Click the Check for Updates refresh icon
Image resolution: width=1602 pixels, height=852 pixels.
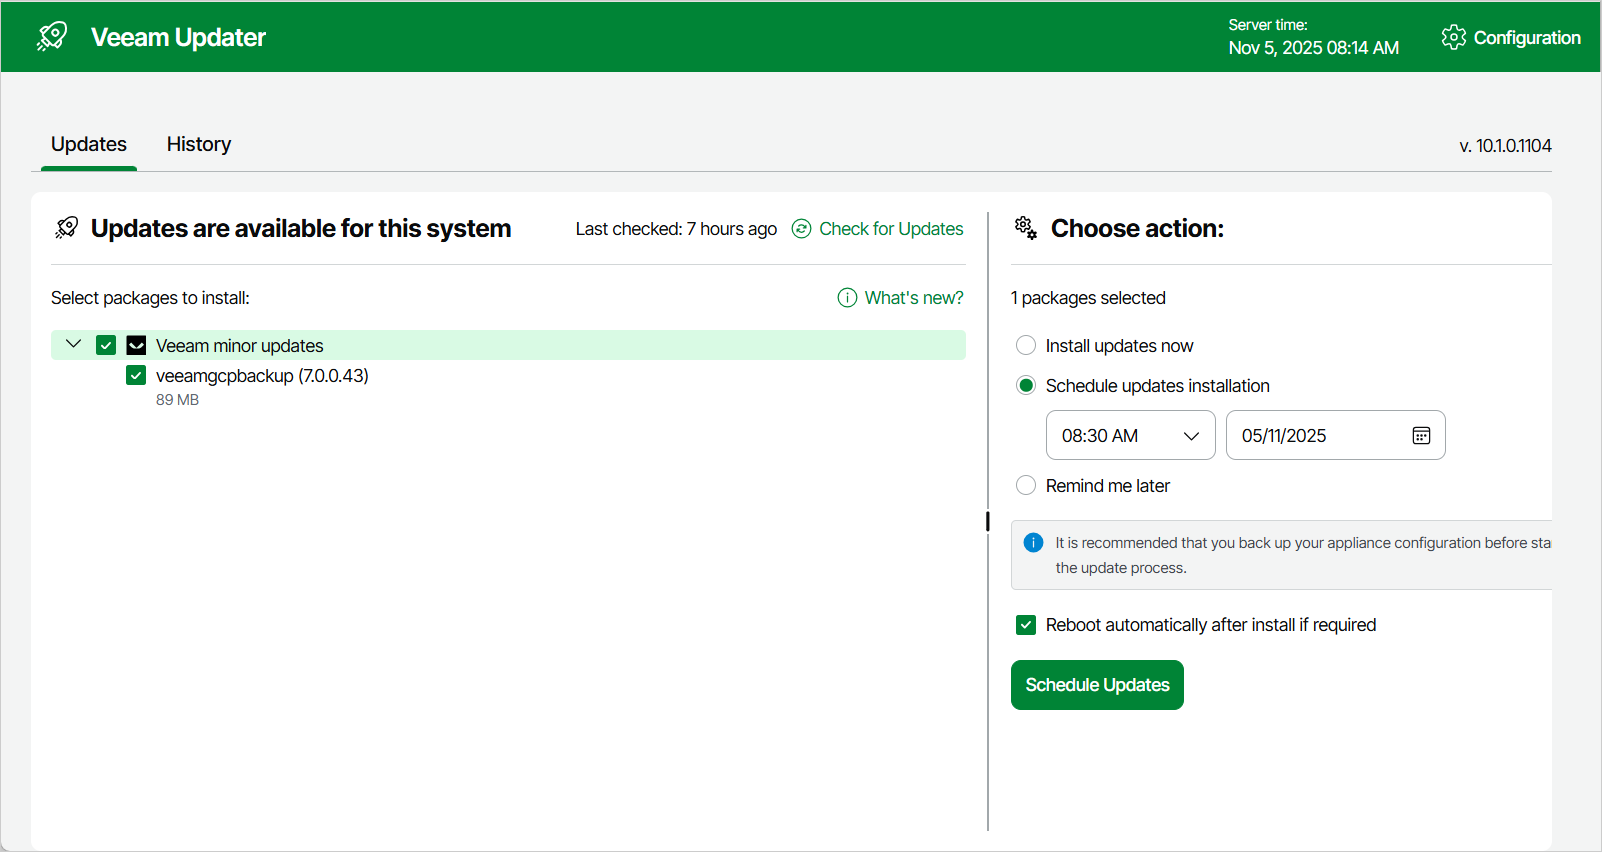(801, 229)
